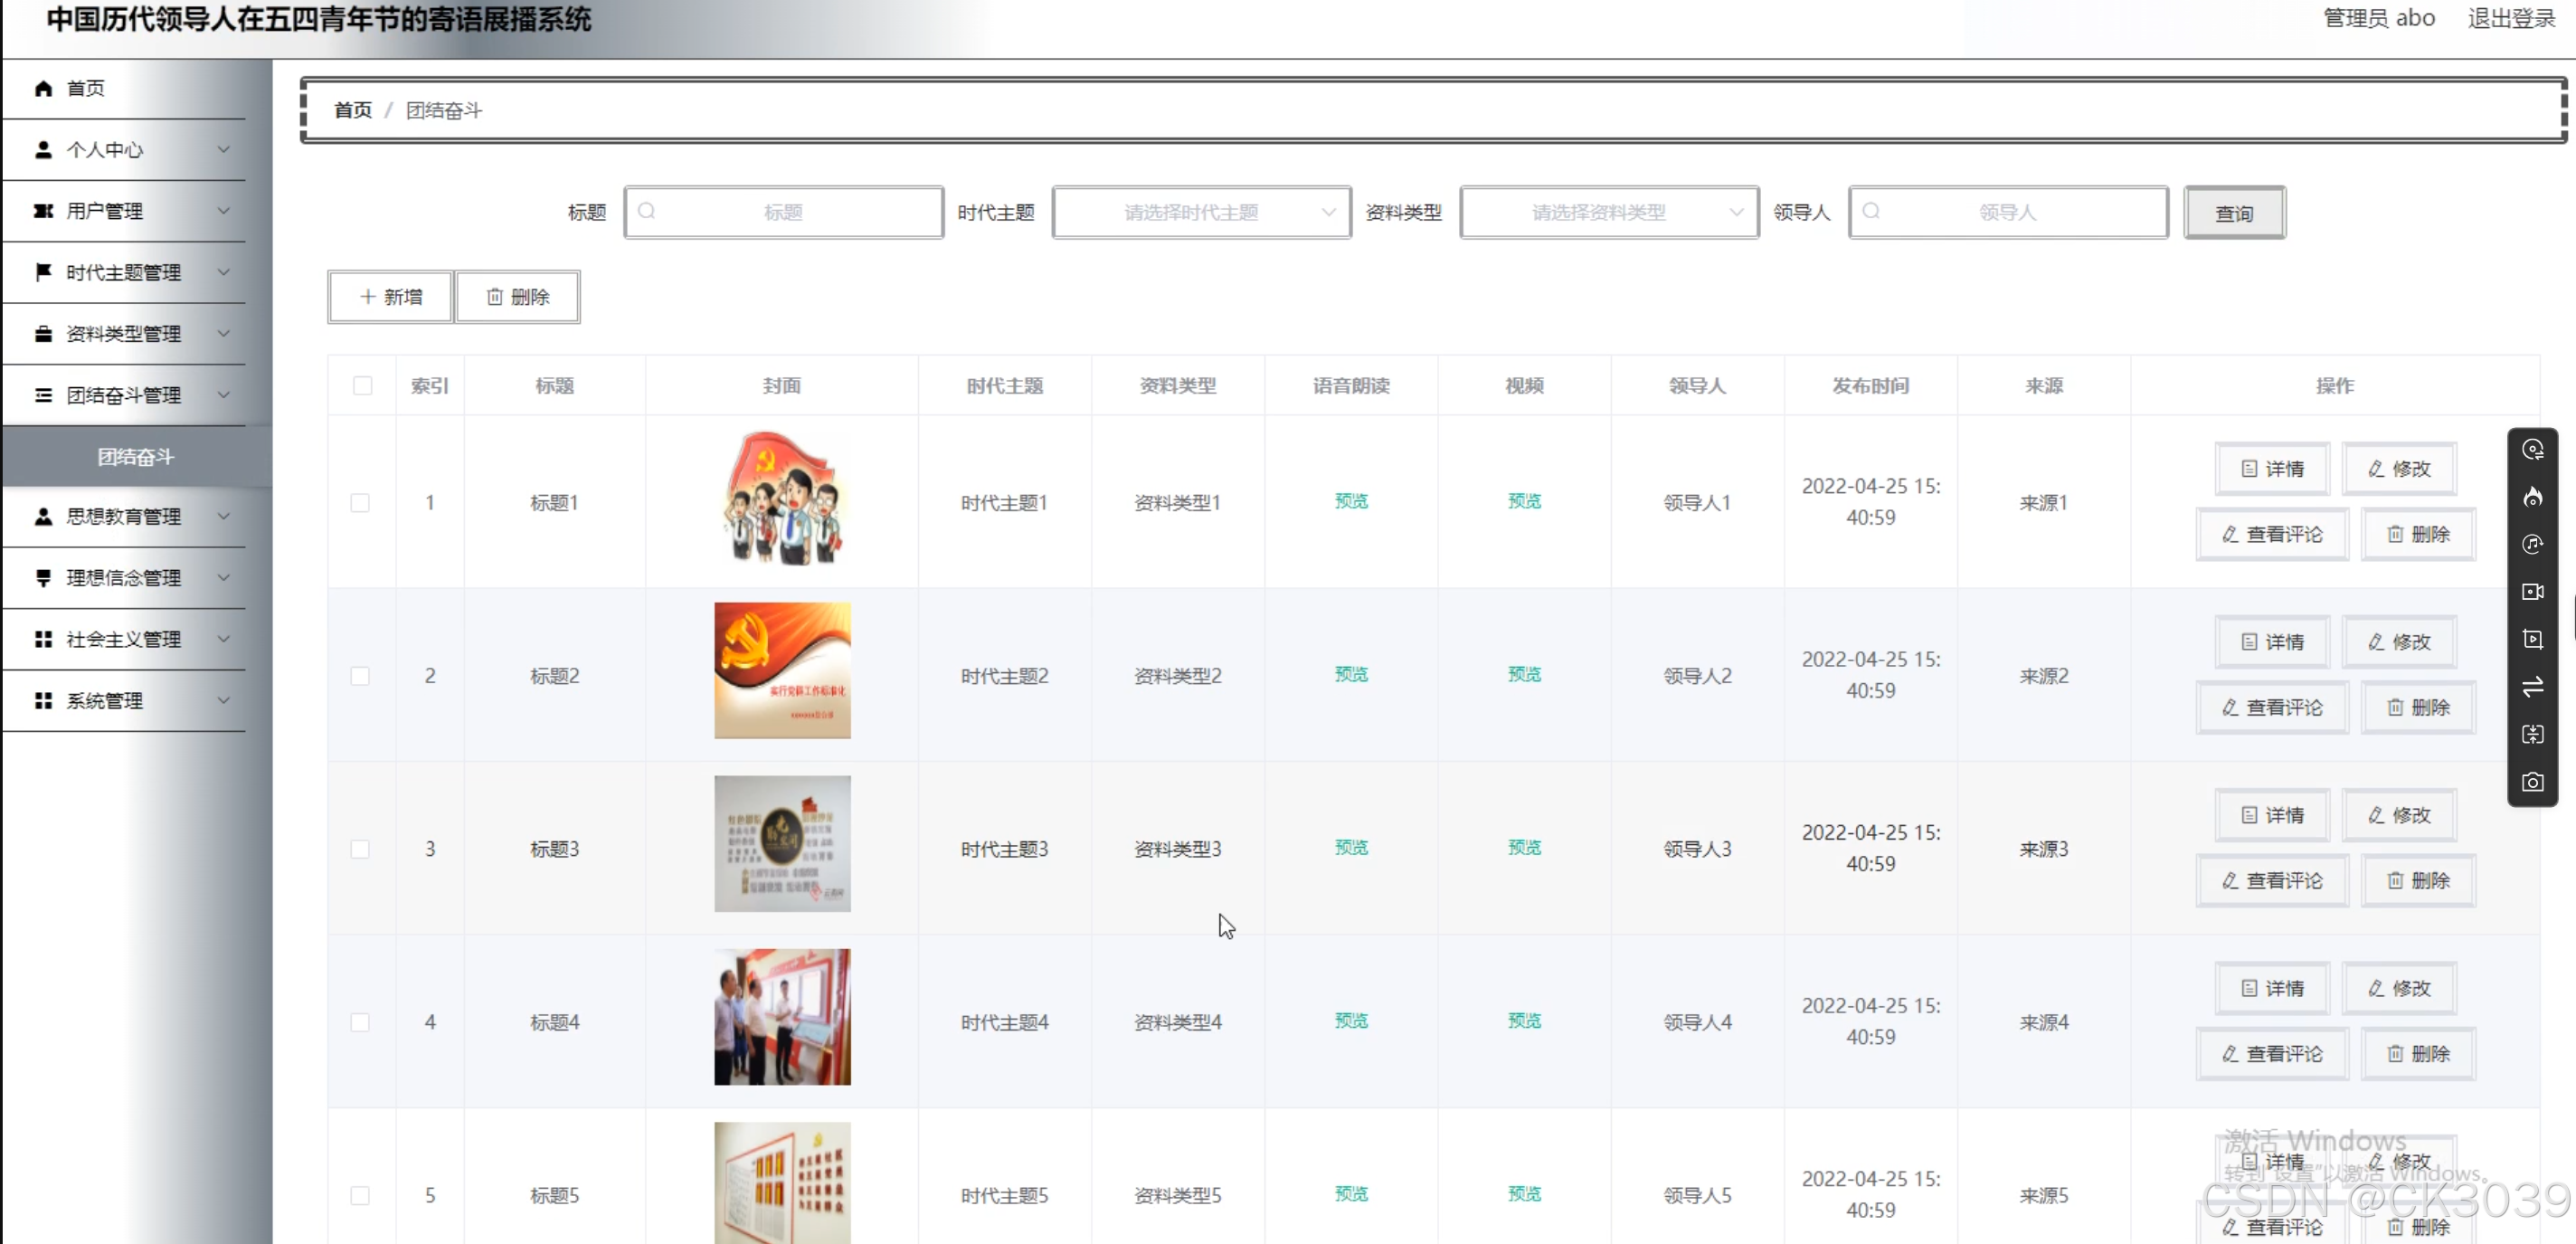Screen dimensions: 2576x1244
Task: Click the 新增 add button
Action: 391,297
